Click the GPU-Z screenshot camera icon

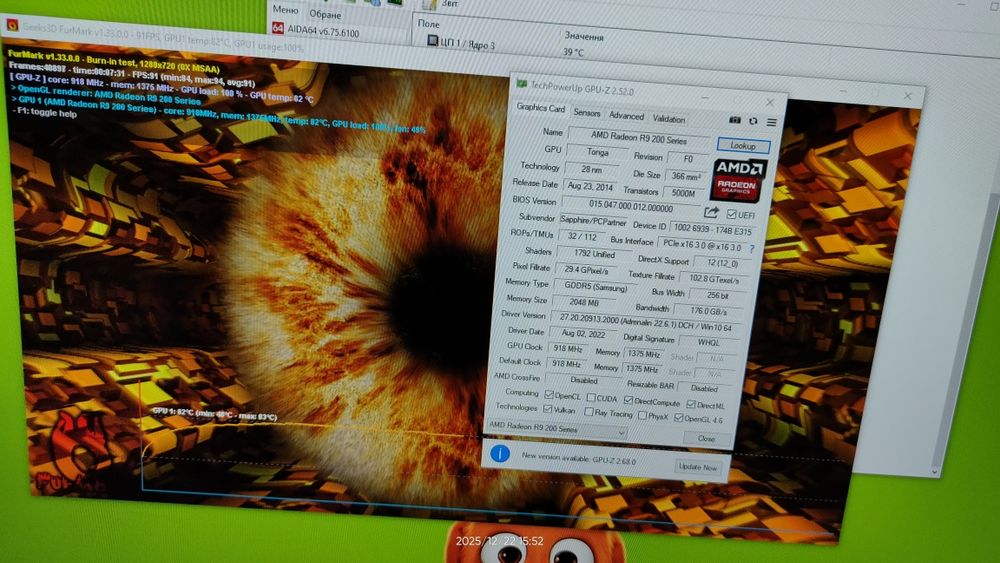tap(735, 120)
